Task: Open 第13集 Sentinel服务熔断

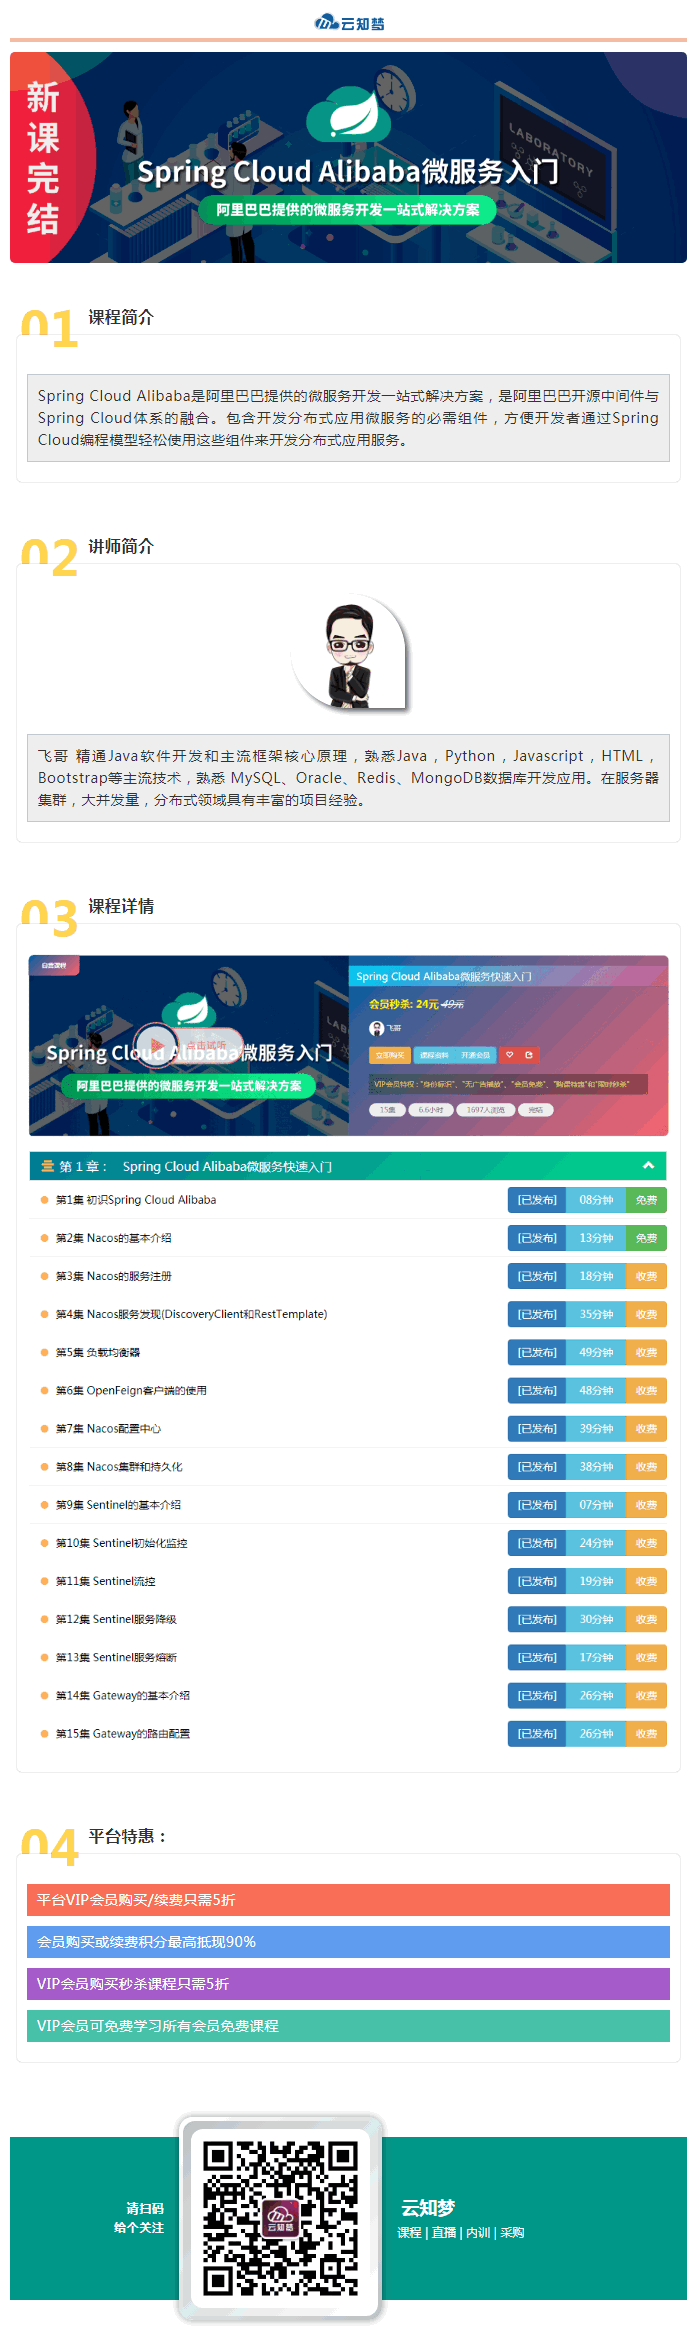Action: 116,1657
